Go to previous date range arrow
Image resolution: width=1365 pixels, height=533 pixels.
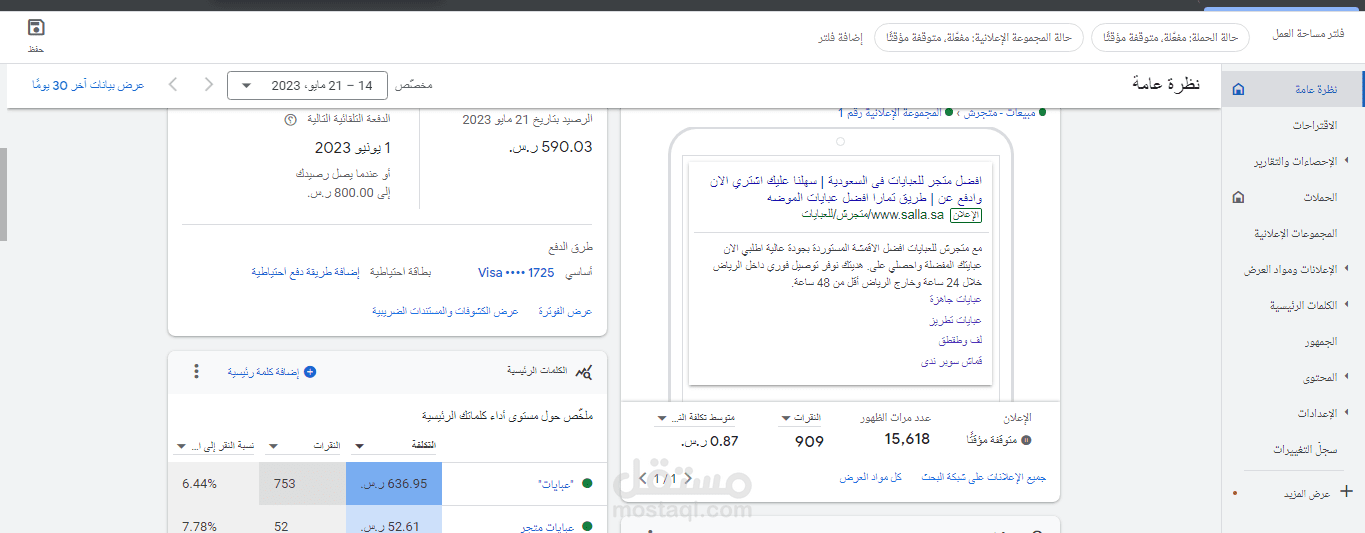click(174, 84)
